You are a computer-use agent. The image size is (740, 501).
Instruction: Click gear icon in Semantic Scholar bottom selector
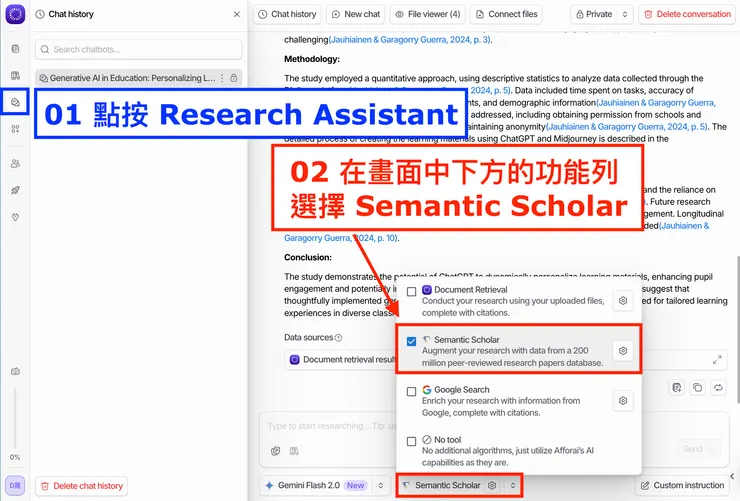pyautogui.click(x=492, y=485)
